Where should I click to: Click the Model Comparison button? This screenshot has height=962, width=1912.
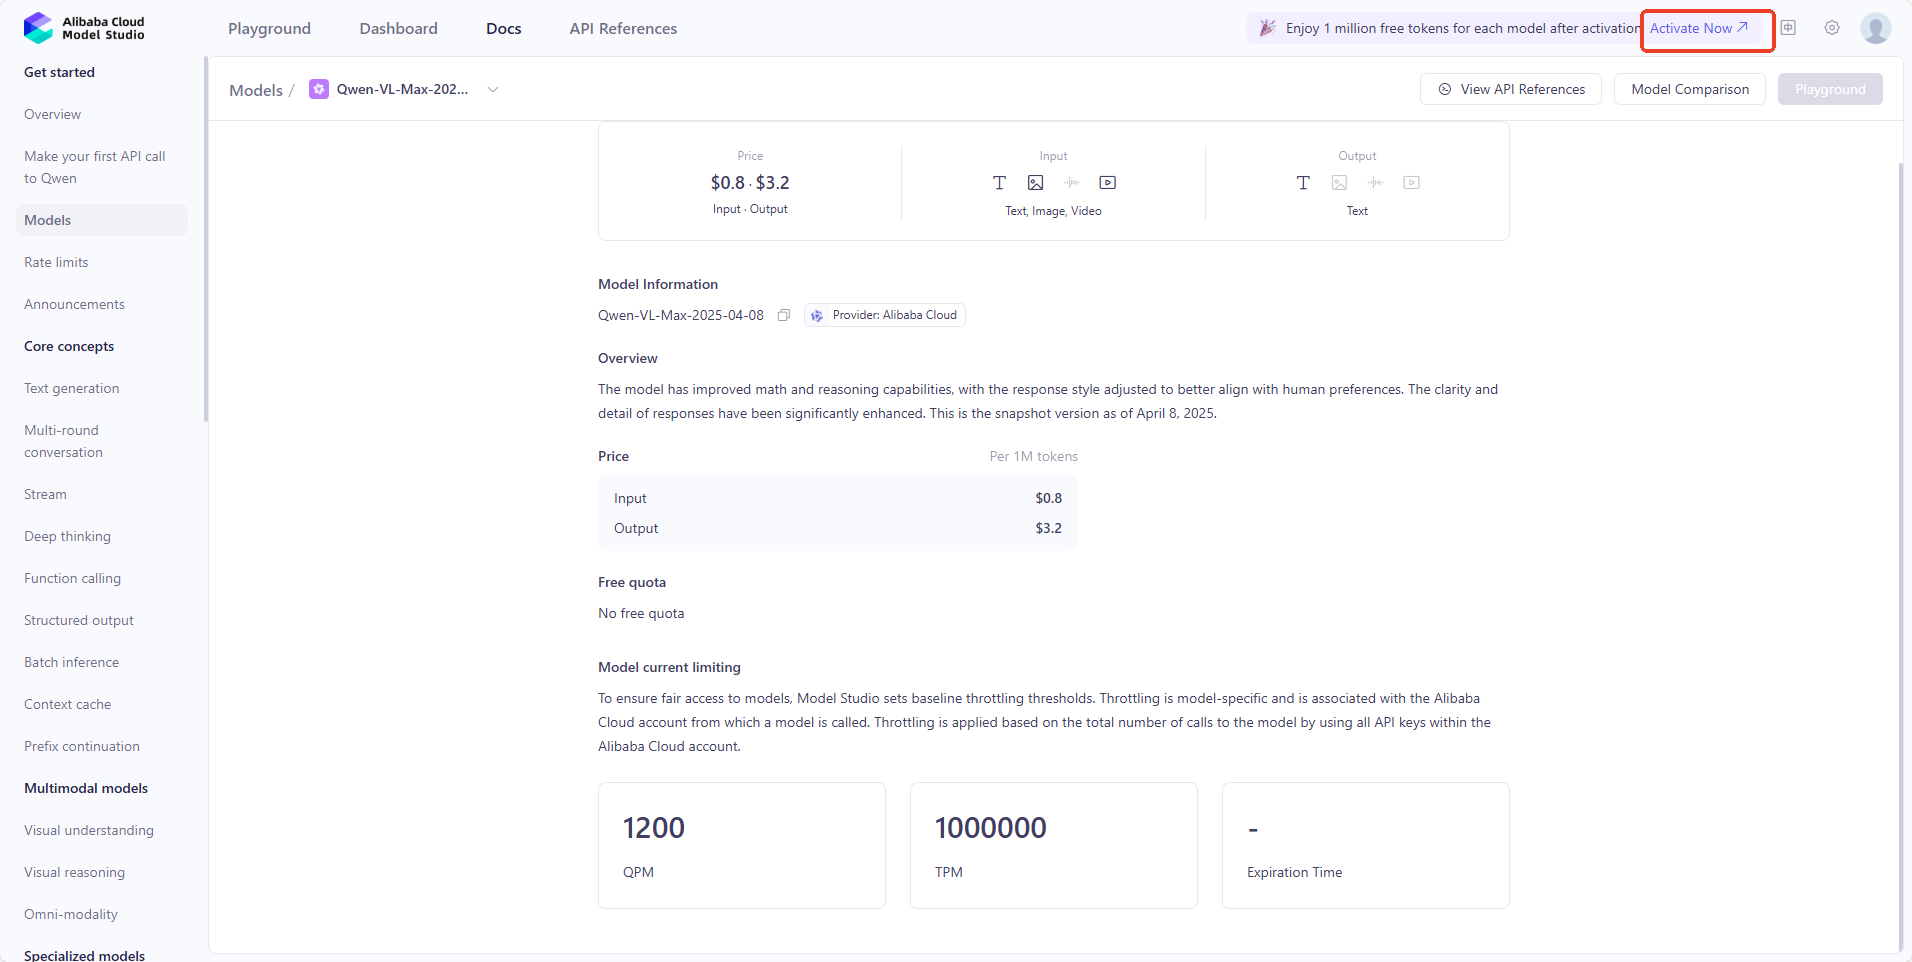tap(1689, 89)
